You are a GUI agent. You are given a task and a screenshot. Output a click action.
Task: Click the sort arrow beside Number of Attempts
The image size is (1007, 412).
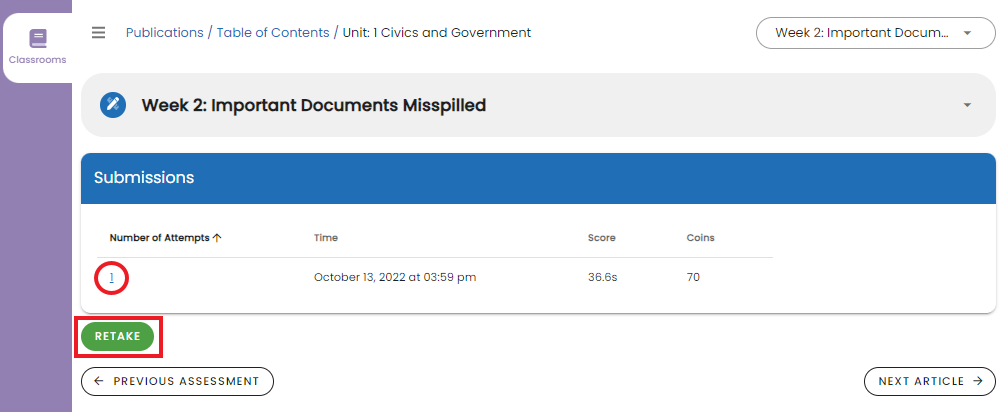217,238
